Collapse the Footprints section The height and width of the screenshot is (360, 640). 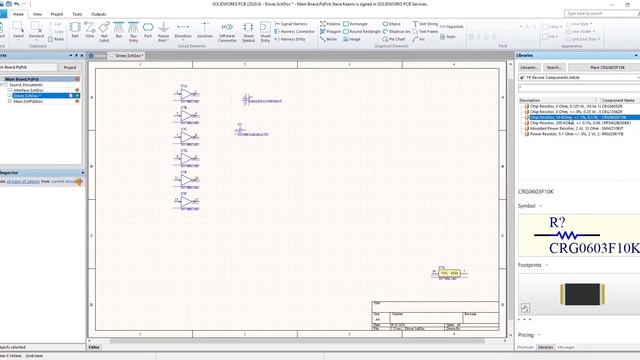(547, 265)
